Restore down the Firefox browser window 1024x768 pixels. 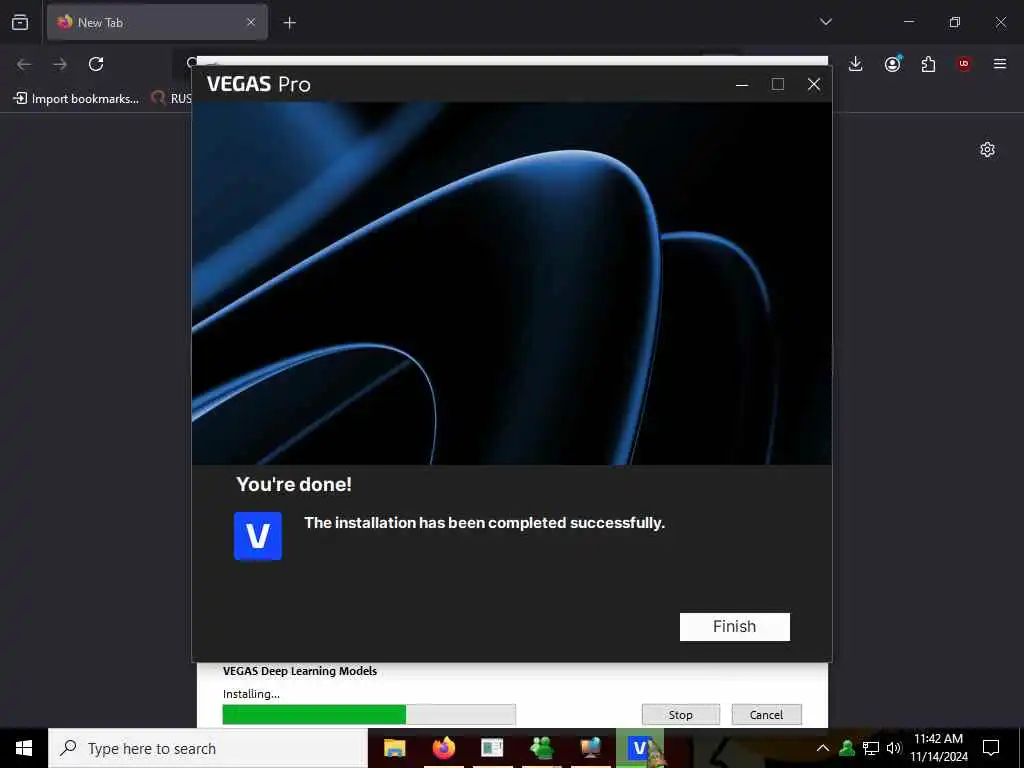(955, 22)
